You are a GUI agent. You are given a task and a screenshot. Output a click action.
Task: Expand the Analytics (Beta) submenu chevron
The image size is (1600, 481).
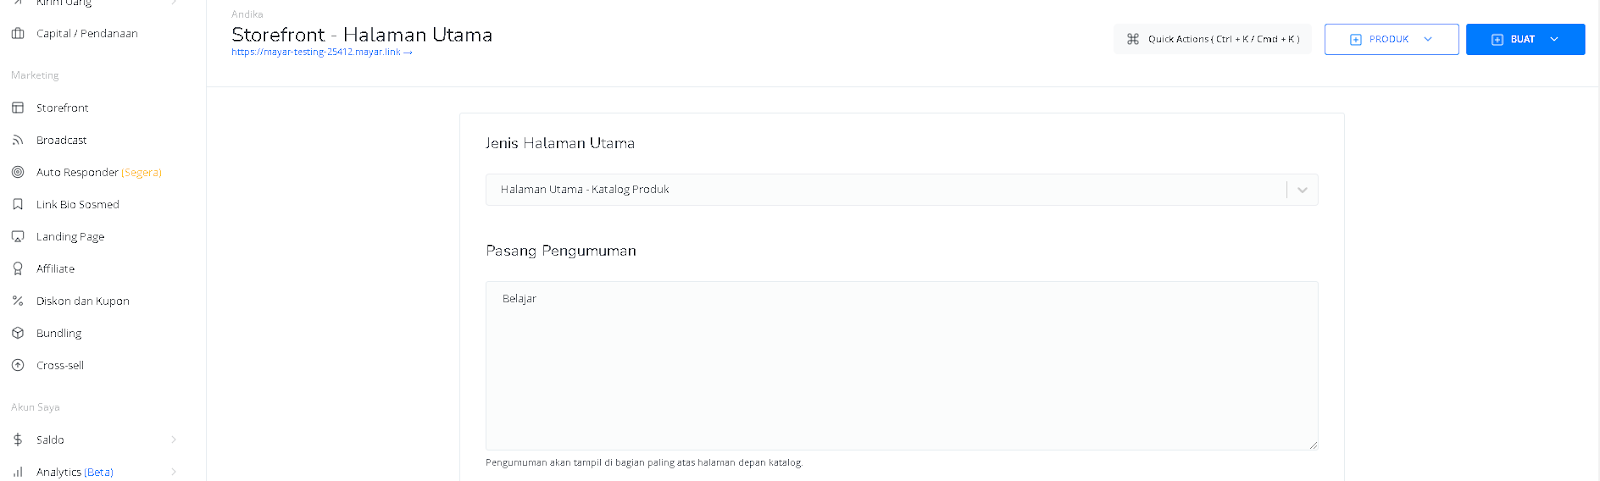pyautogui.click(x=174, y=472)
